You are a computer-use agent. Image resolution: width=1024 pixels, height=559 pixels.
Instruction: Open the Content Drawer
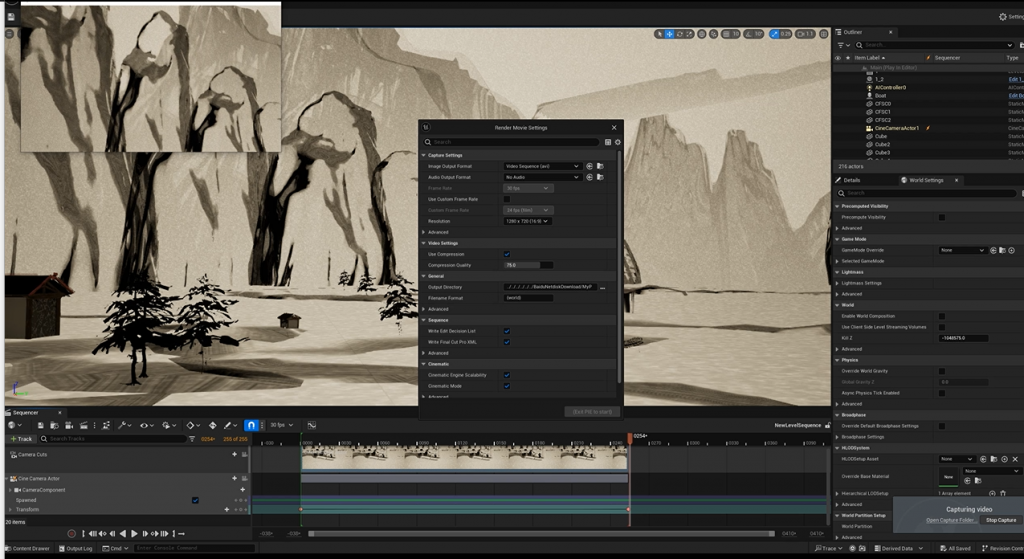[27, 549]
